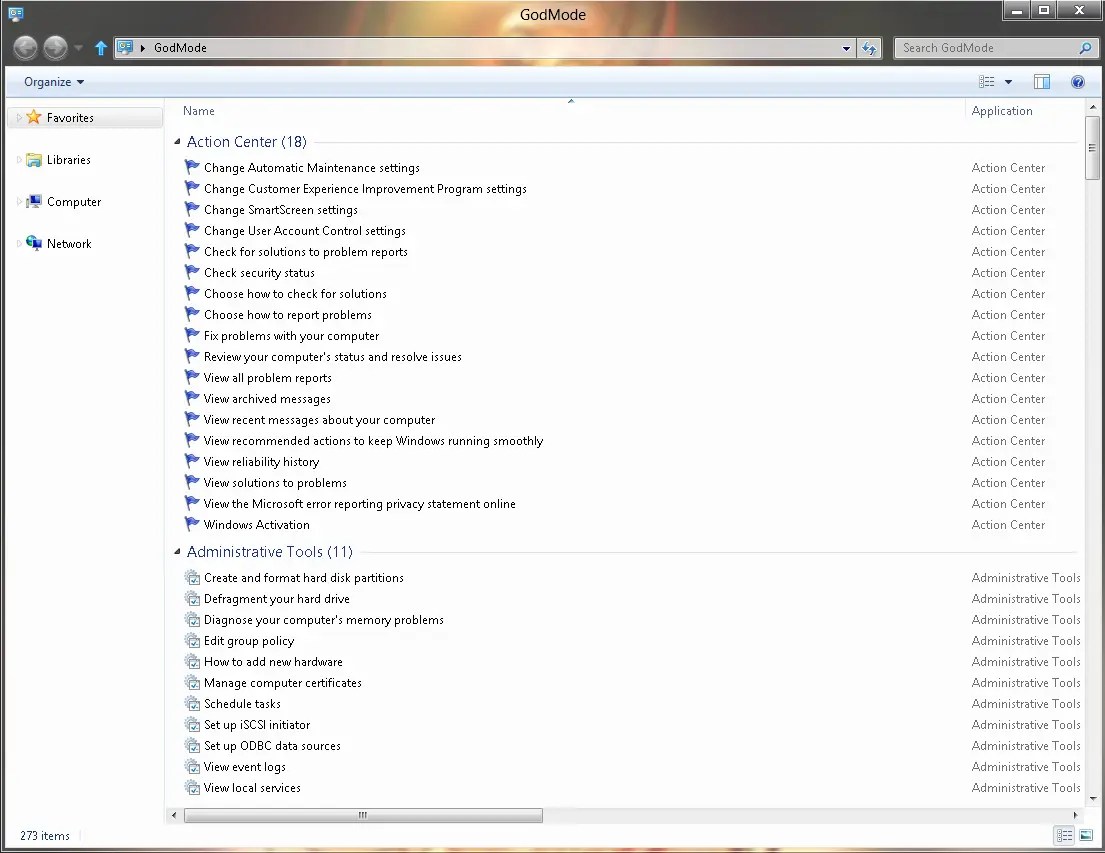
Task: Select View solutions to problems
Action: coord(275,482)
